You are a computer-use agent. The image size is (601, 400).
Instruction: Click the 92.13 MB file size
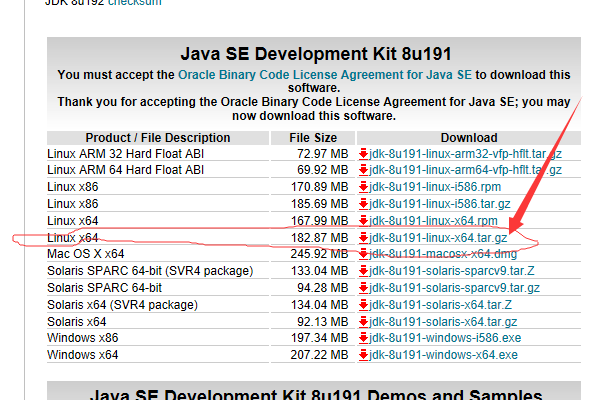pos(323,322)
